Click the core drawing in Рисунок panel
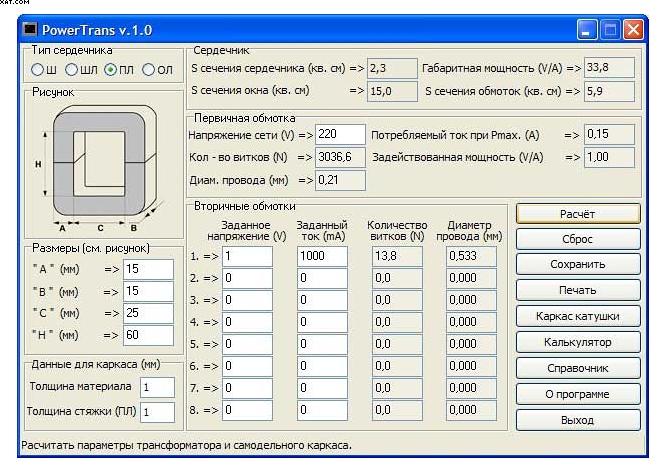 [x=101, y=168]
